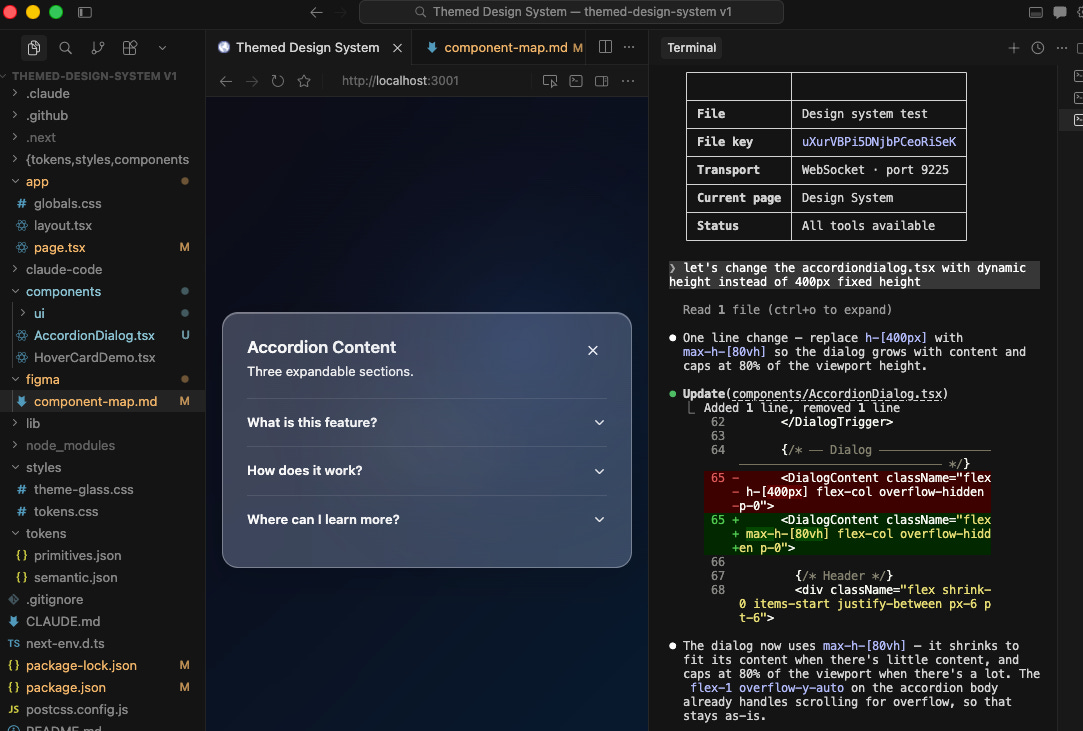Expand "Where can I learn more?" section
1083x731 pixels.
tap(426, 519)
